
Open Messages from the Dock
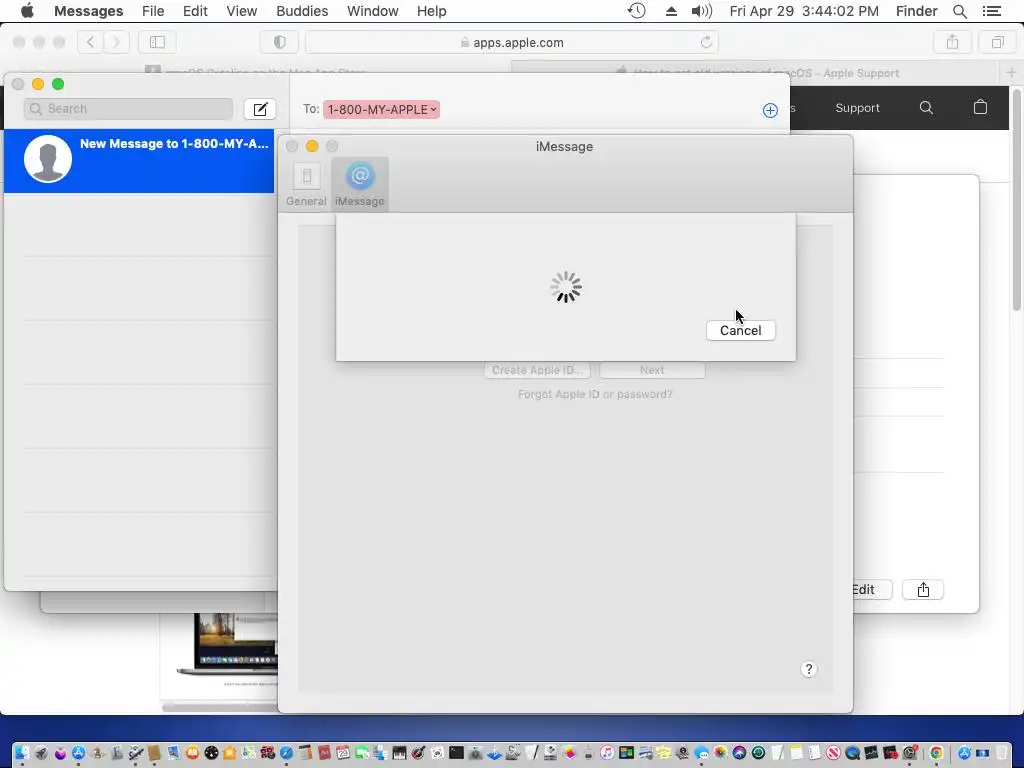[701, 753]
